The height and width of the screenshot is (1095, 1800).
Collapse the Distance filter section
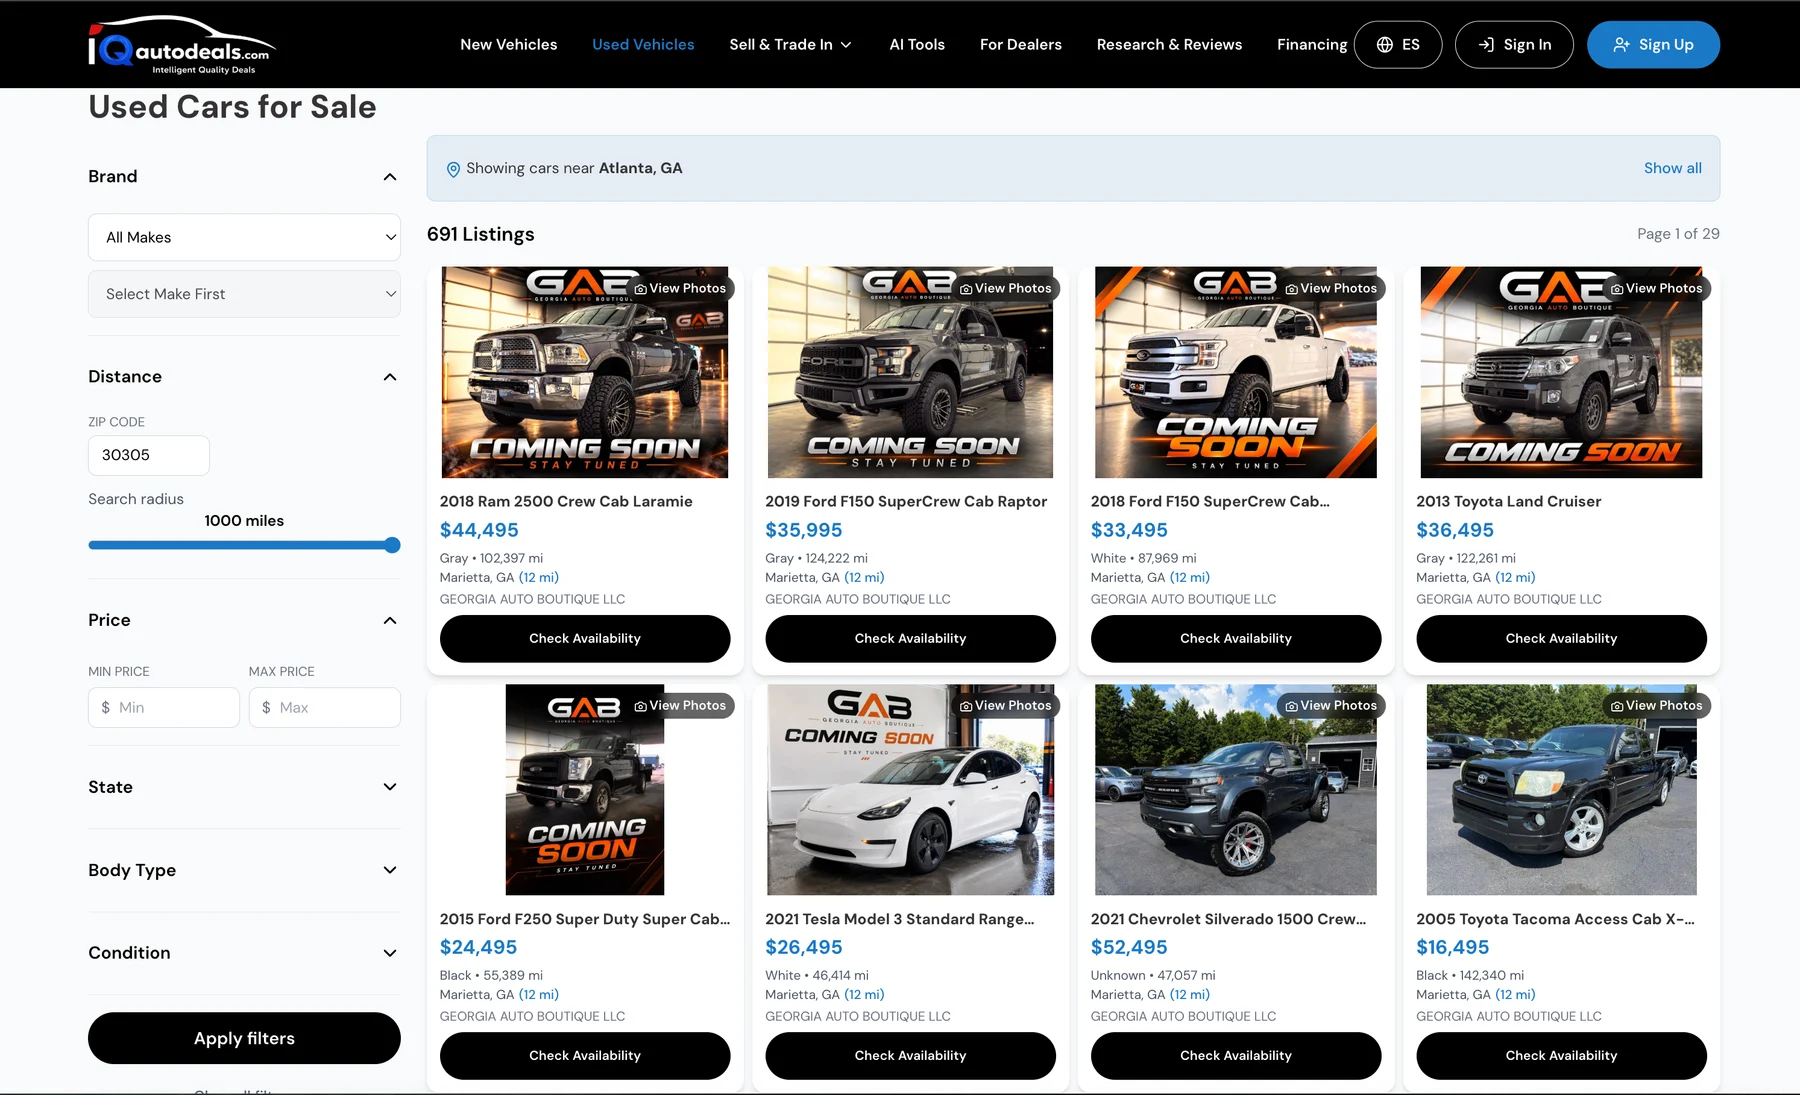pyautogui.click(x=390, y=377)
